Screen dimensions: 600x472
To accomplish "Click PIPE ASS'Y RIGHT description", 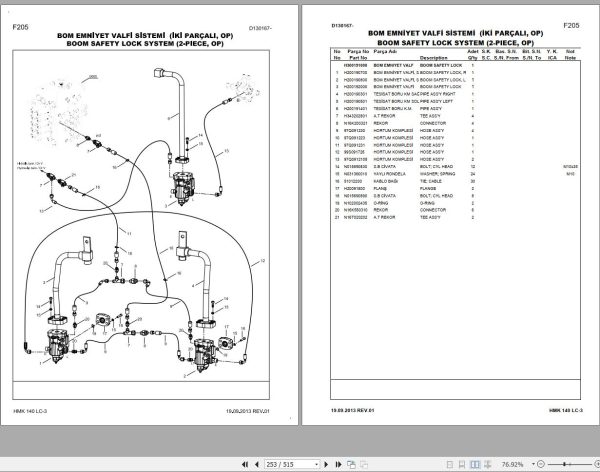I will (438, 94).
